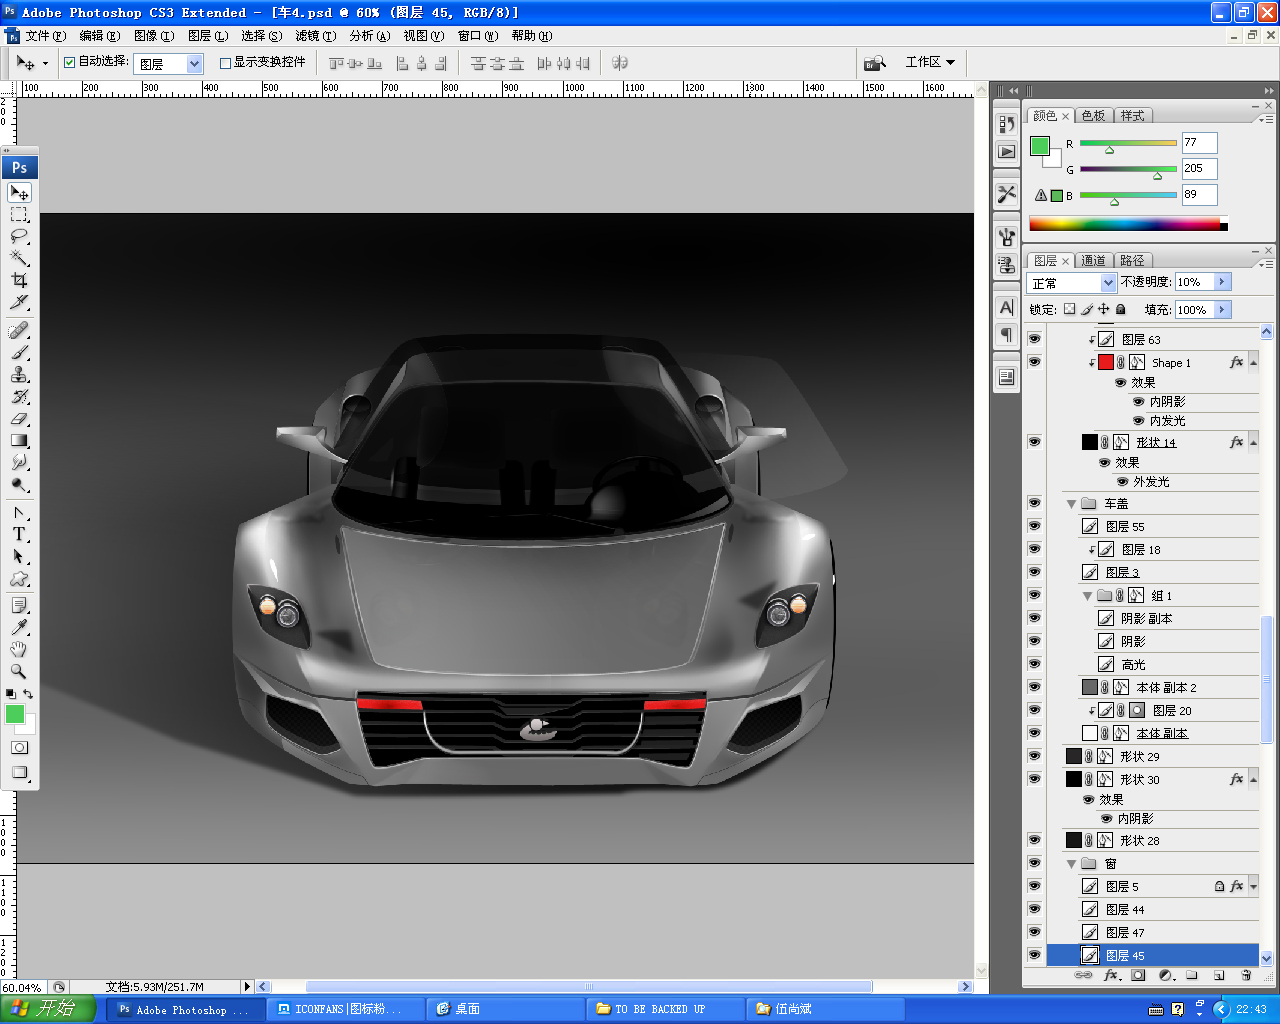Select the Lasso tool
Image resolution: width=1280 pixels, height=1024 pixels.
coord(20,236)
